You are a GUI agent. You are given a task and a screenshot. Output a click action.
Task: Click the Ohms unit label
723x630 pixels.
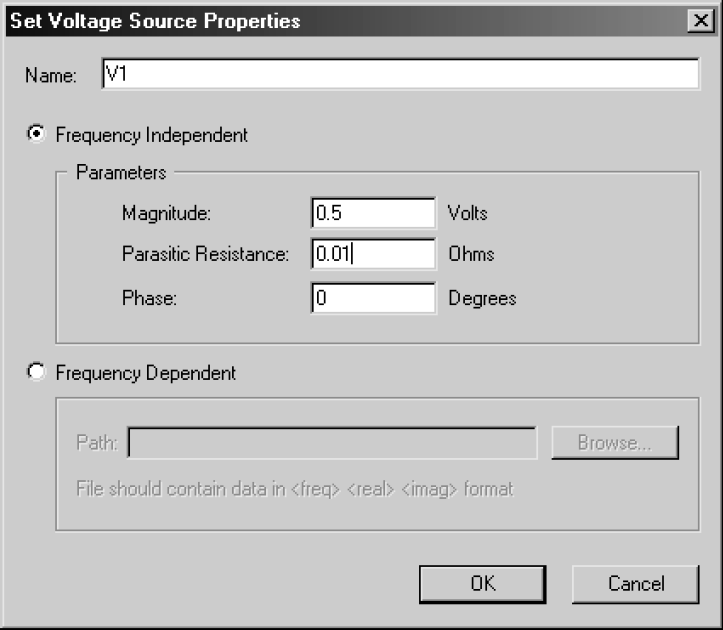point(471,255)
